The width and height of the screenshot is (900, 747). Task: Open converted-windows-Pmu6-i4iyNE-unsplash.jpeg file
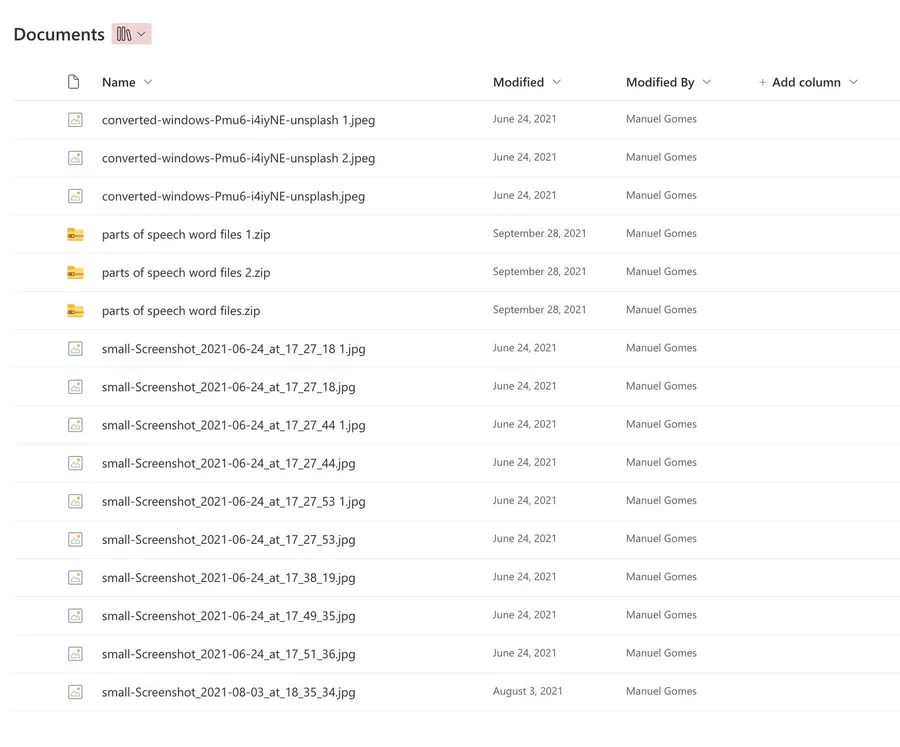(233, 196)
